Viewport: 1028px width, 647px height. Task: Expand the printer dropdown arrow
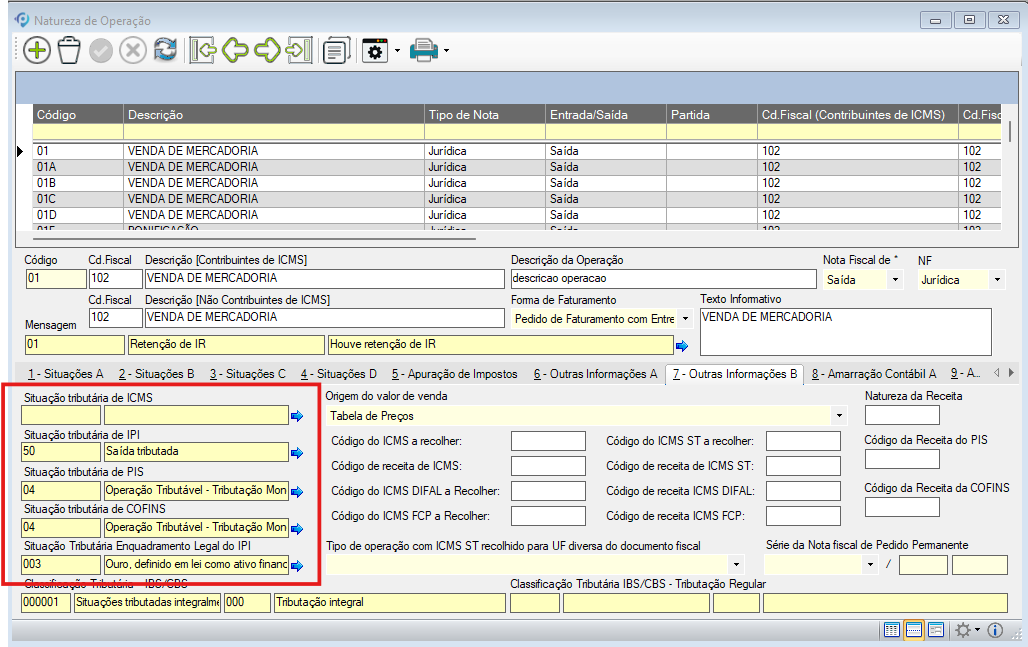[446, 50]
